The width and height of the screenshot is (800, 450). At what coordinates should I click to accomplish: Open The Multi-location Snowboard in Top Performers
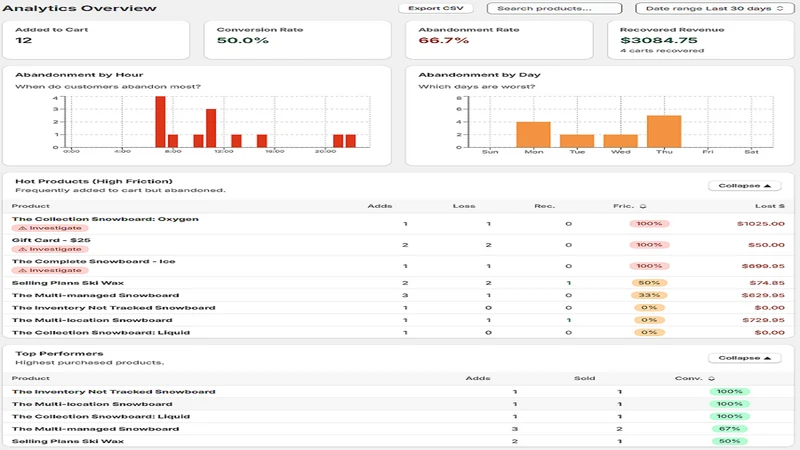click(x=398, y=404)
